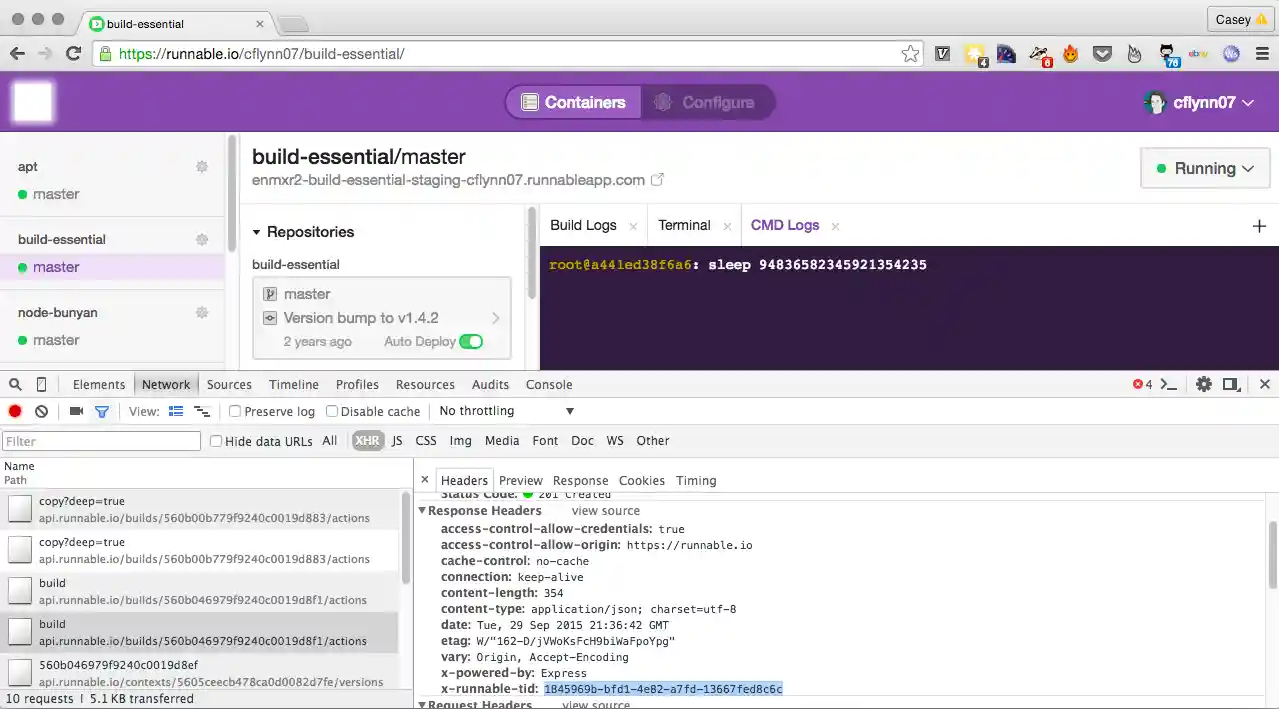Click the browser back arrow
The height and width of the screenshot is (709, 1279).
[x=17, y=54]
